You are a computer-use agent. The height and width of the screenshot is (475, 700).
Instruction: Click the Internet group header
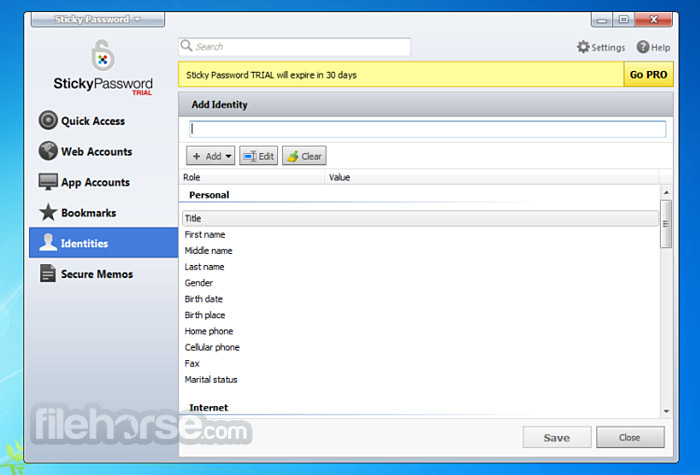coord(208,407)
